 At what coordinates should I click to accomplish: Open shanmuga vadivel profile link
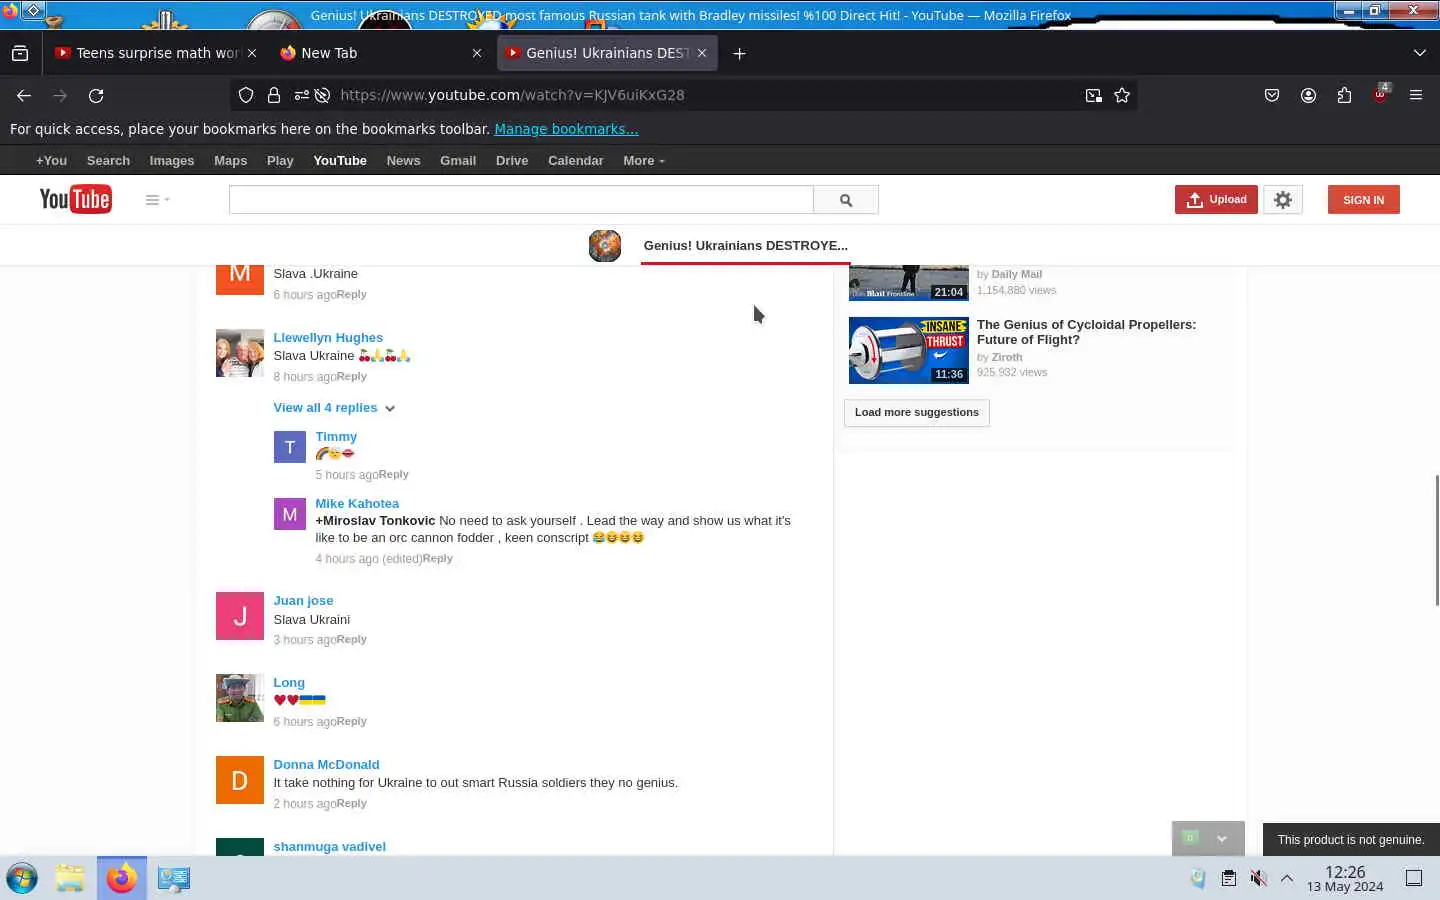[x=329, y=846]
